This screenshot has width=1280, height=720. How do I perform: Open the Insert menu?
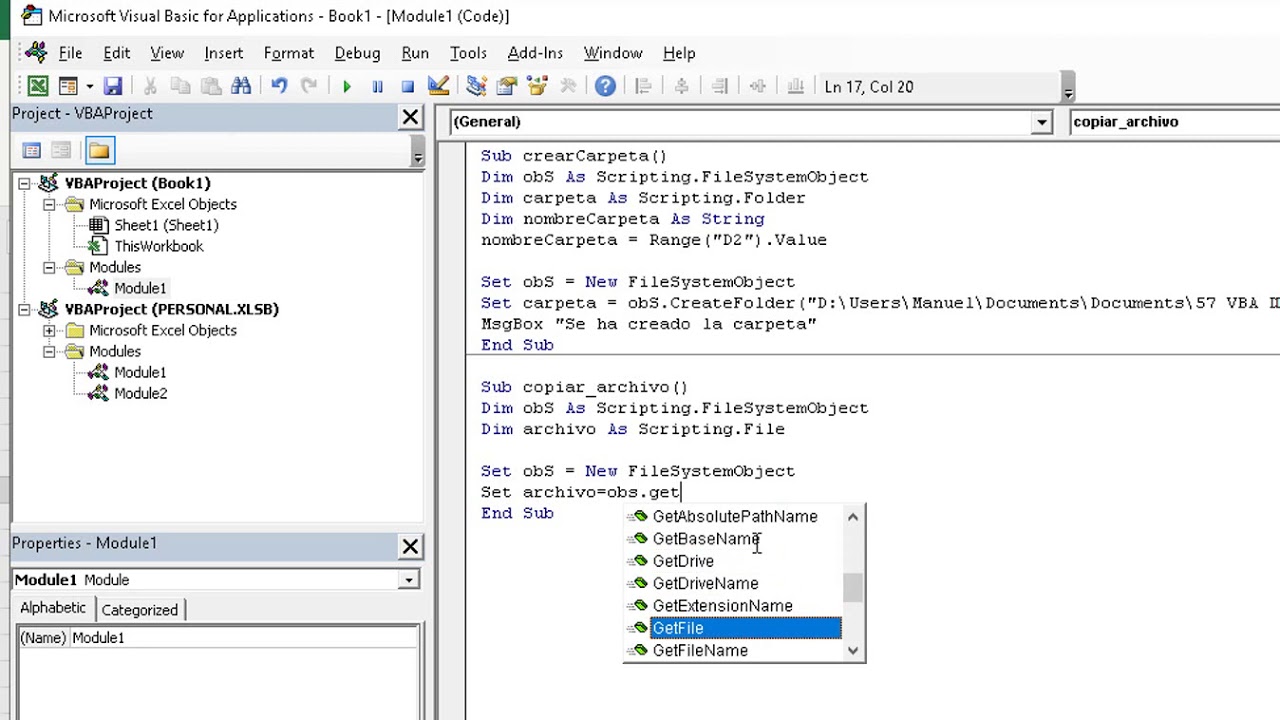[x=223, y=53]
